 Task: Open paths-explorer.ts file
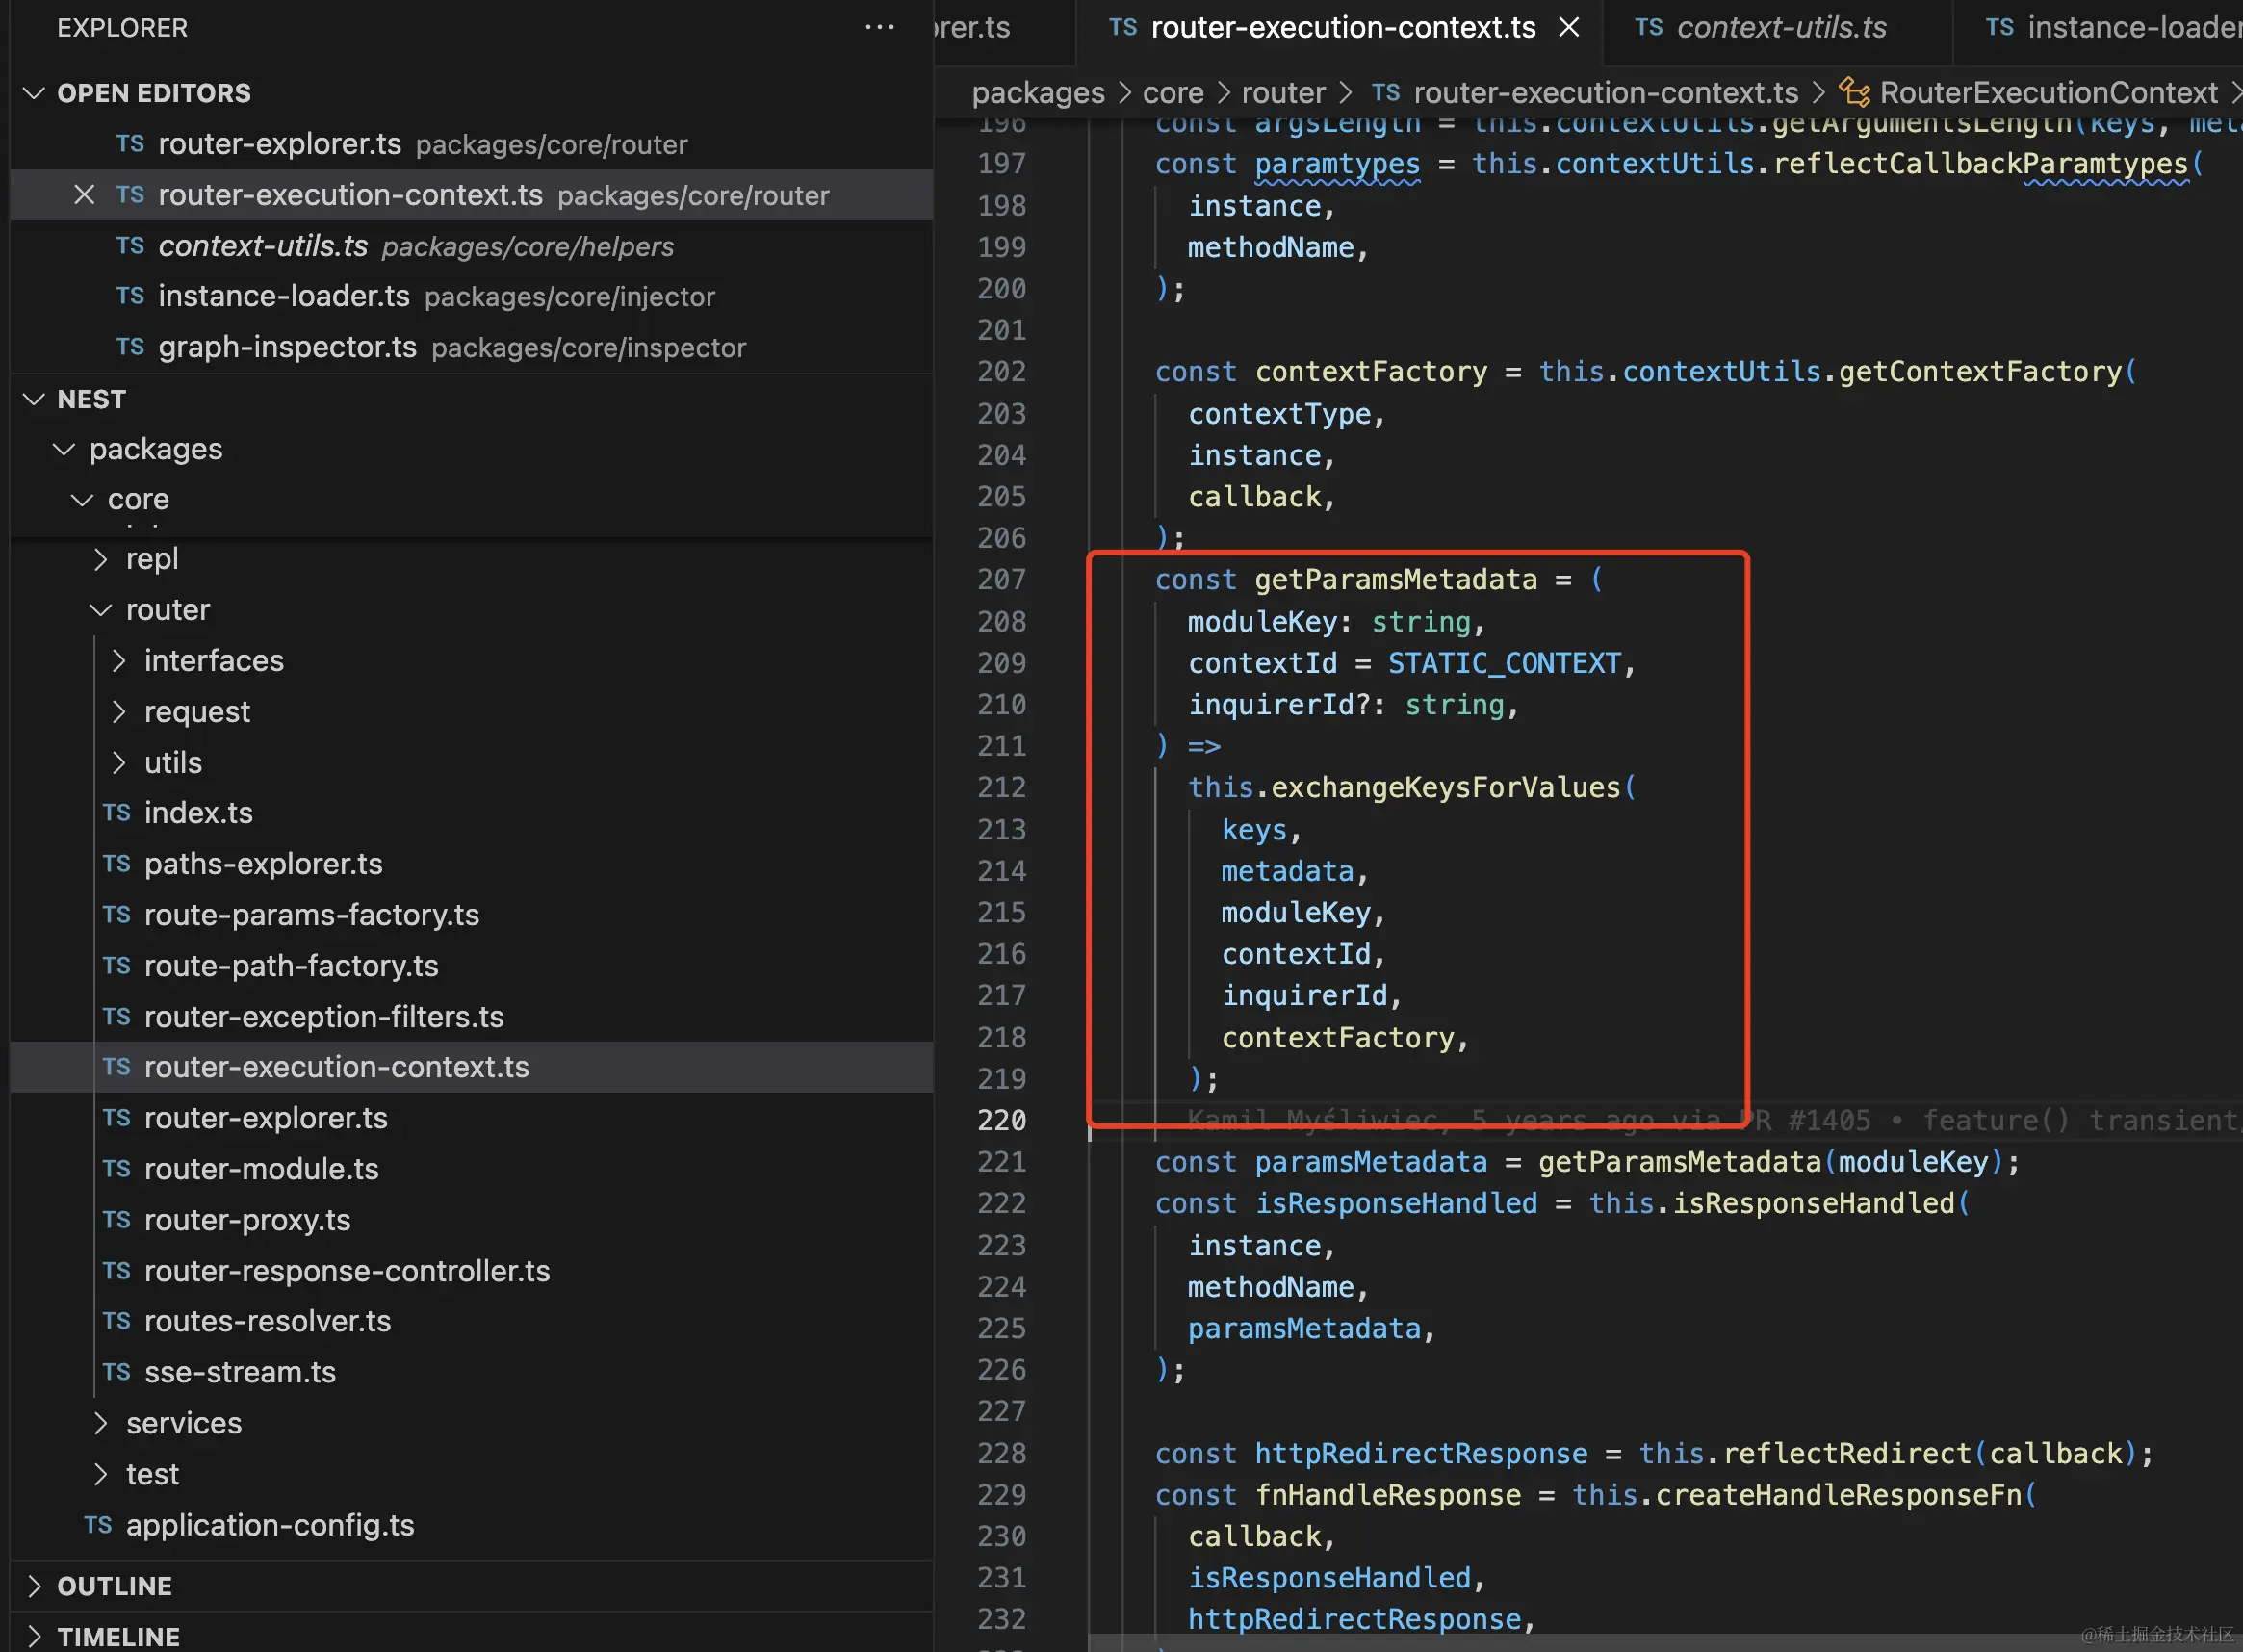471,864
